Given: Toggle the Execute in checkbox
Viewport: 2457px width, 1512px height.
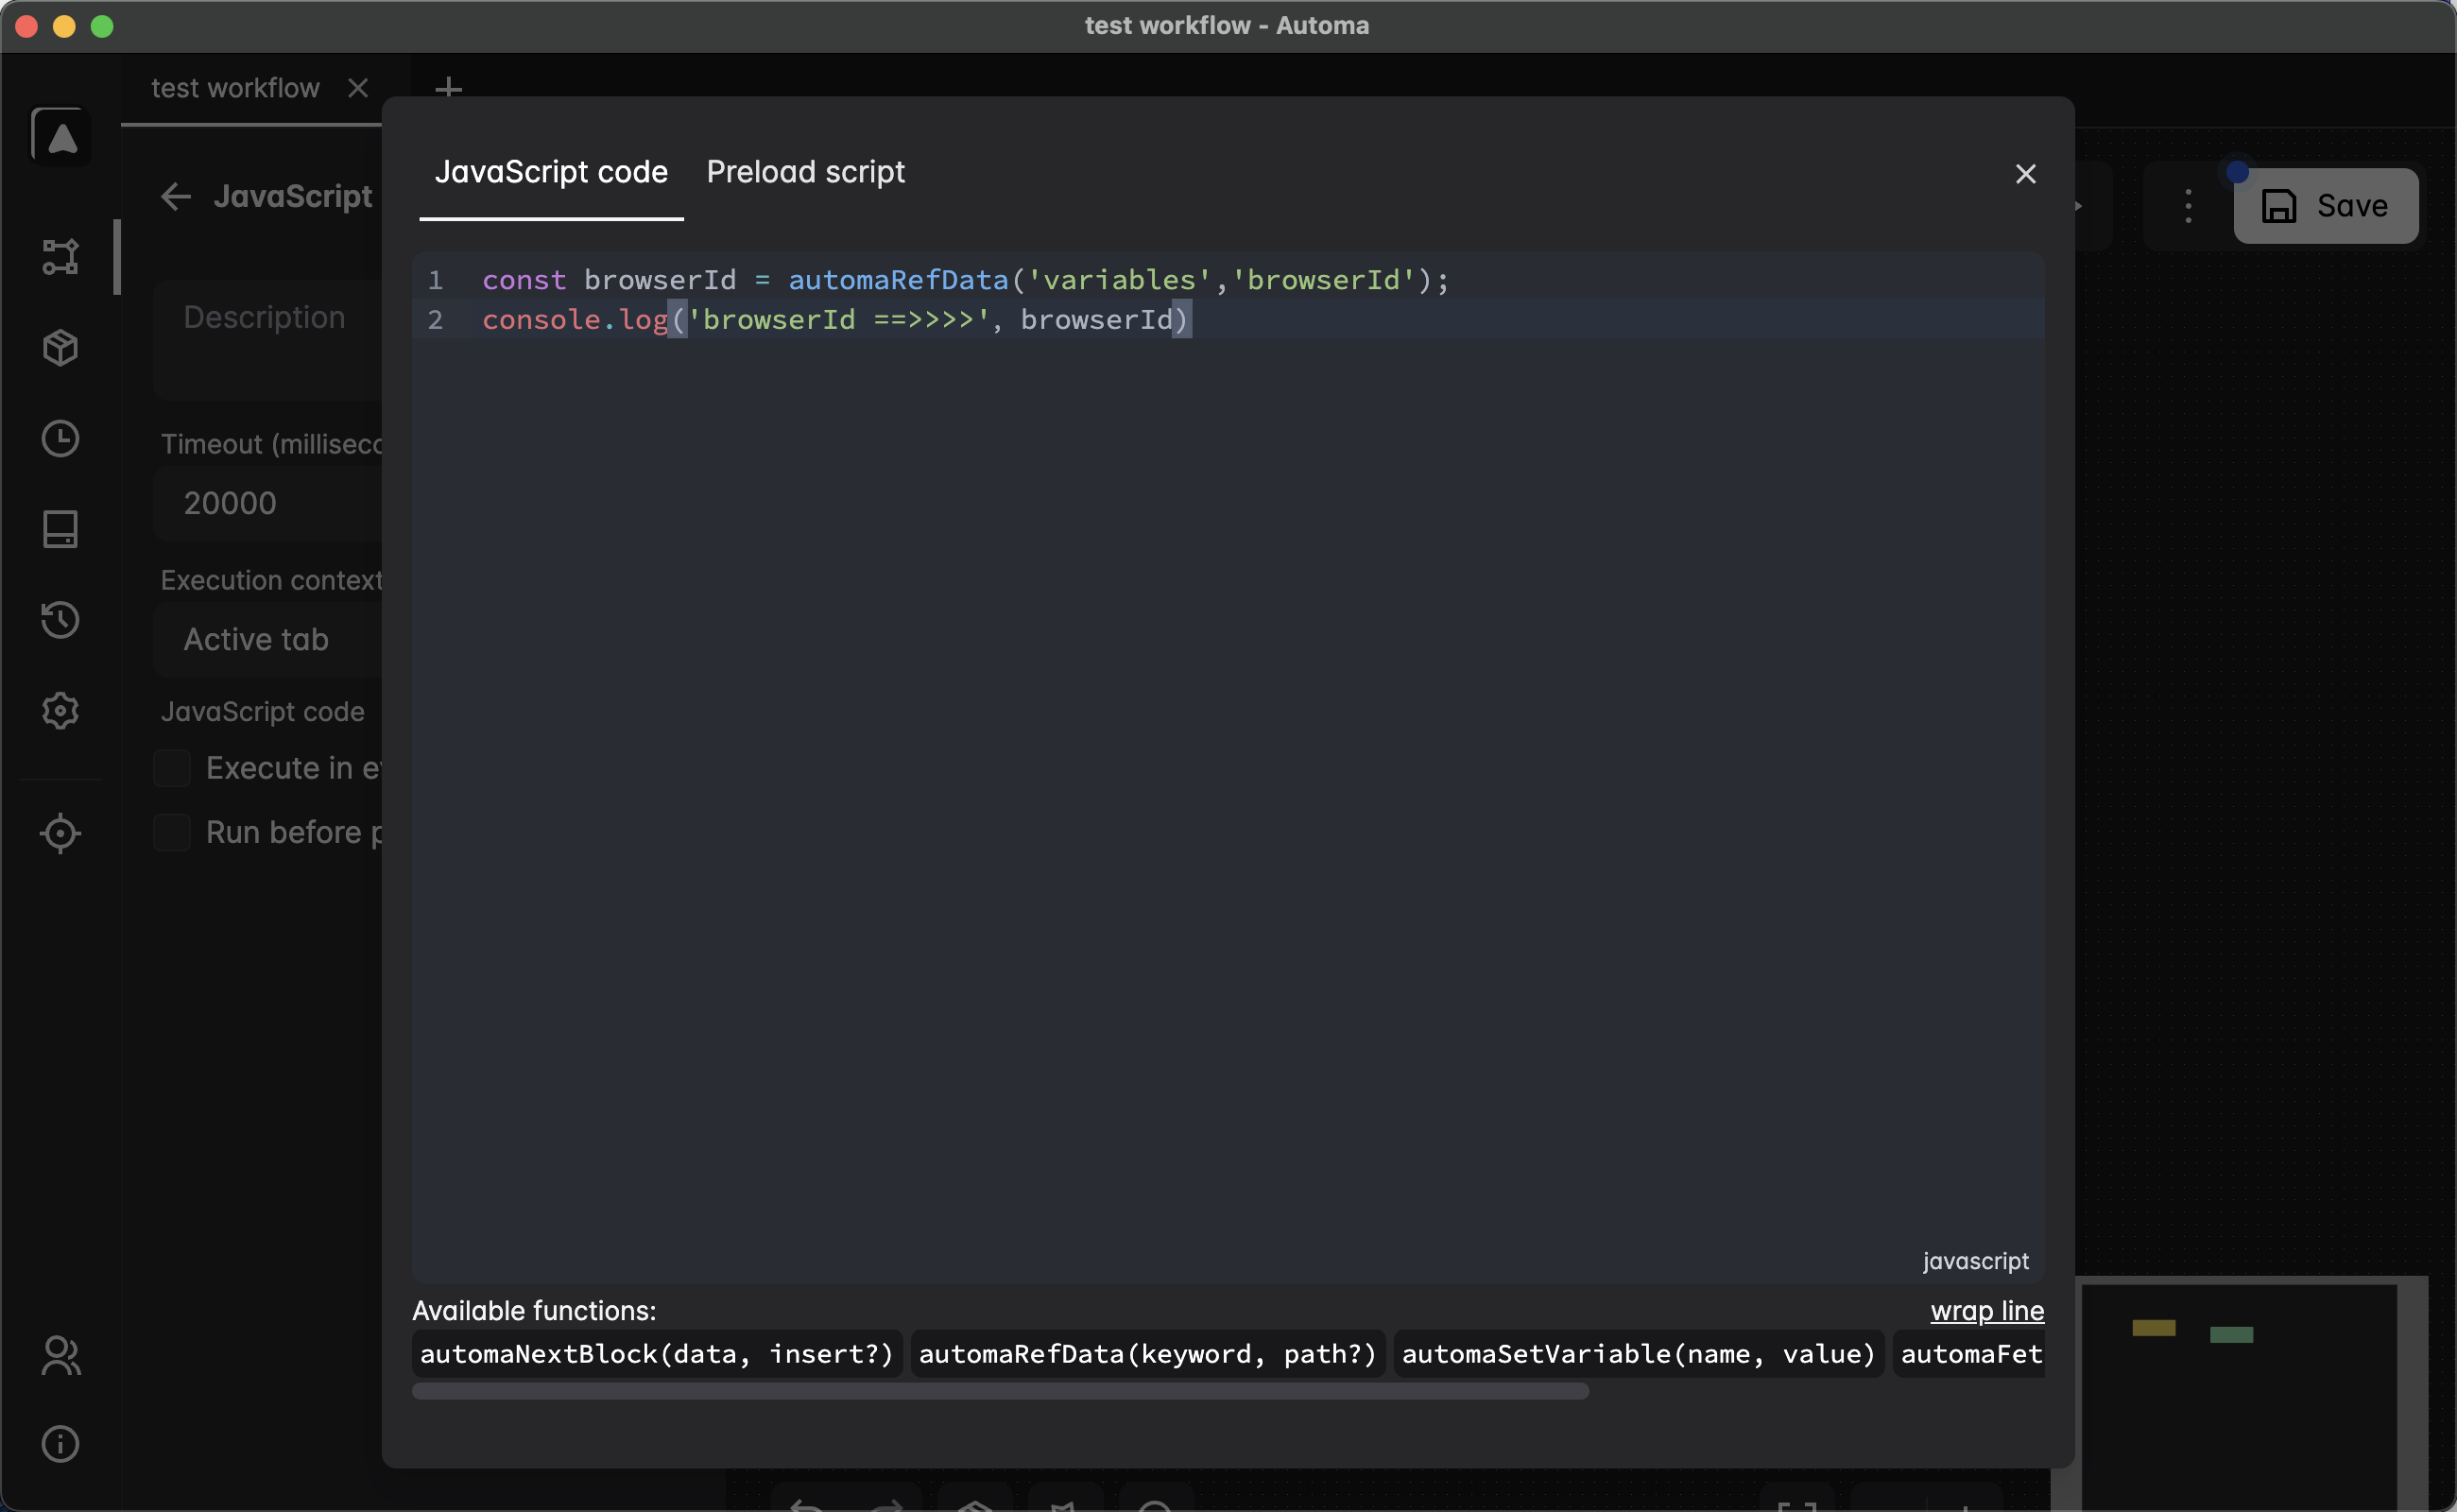Looking at the screenshot, I should pyautogui.click(x=172, y=768).
